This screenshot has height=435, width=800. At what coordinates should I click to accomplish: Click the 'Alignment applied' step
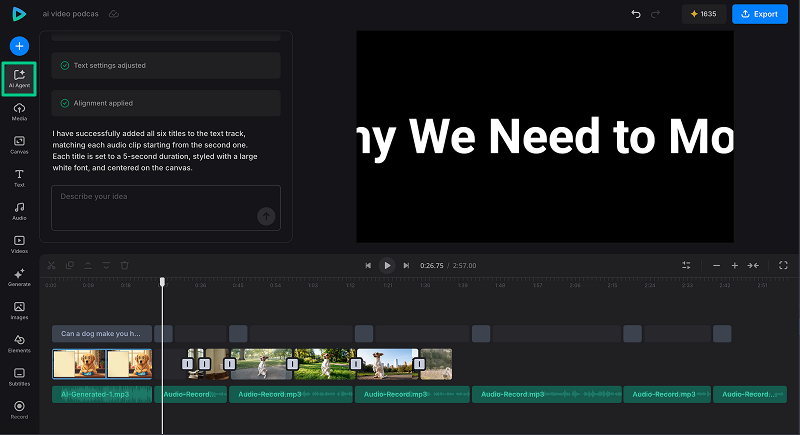(166, 103)
